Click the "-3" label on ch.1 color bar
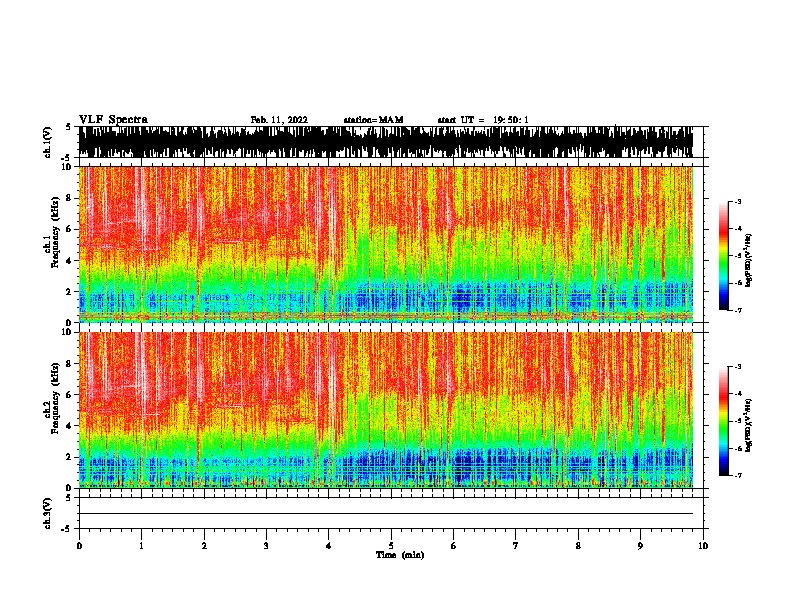792x612 pixels. tap(737, 201)
